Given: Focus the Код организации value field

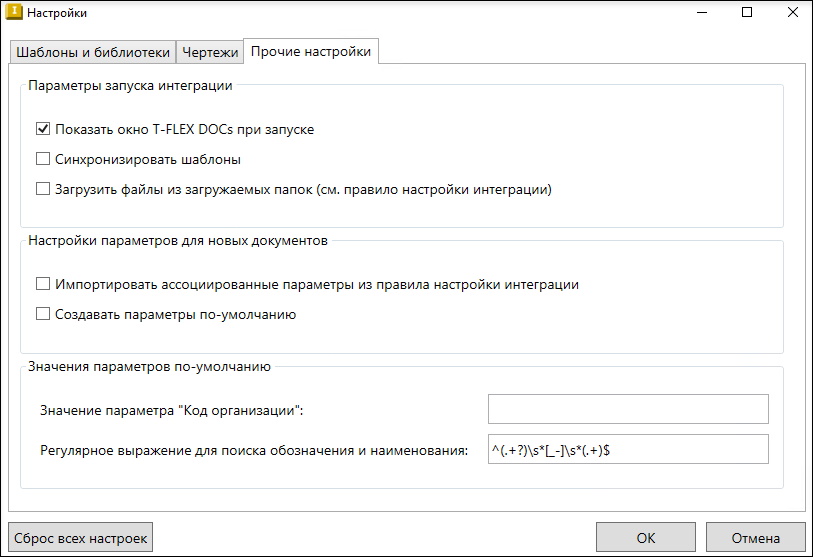Looking at the screenshot, I should click(628, 409).
